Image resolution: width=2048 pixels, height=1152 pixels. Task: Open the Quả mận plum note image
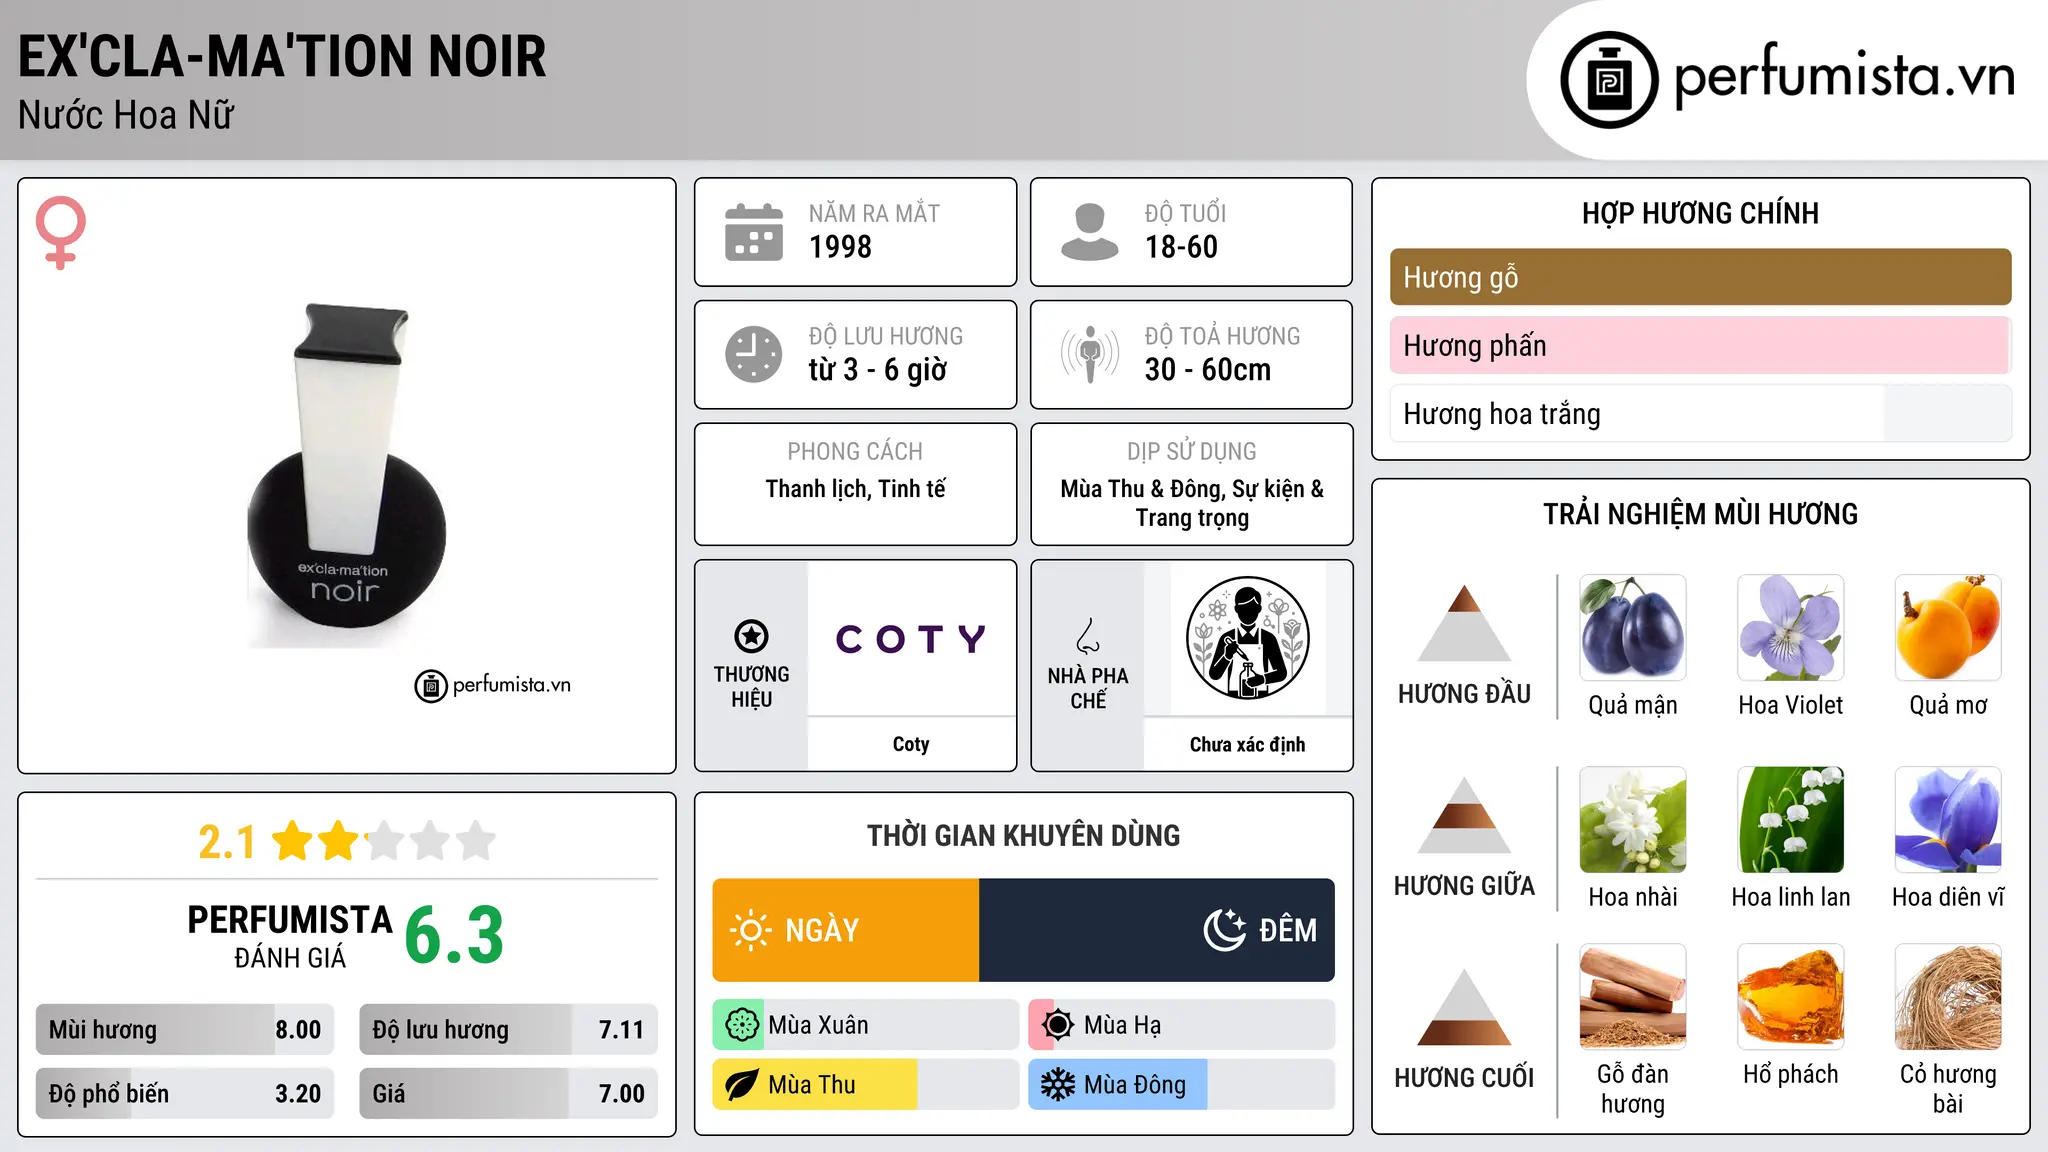coord(1632,628)
